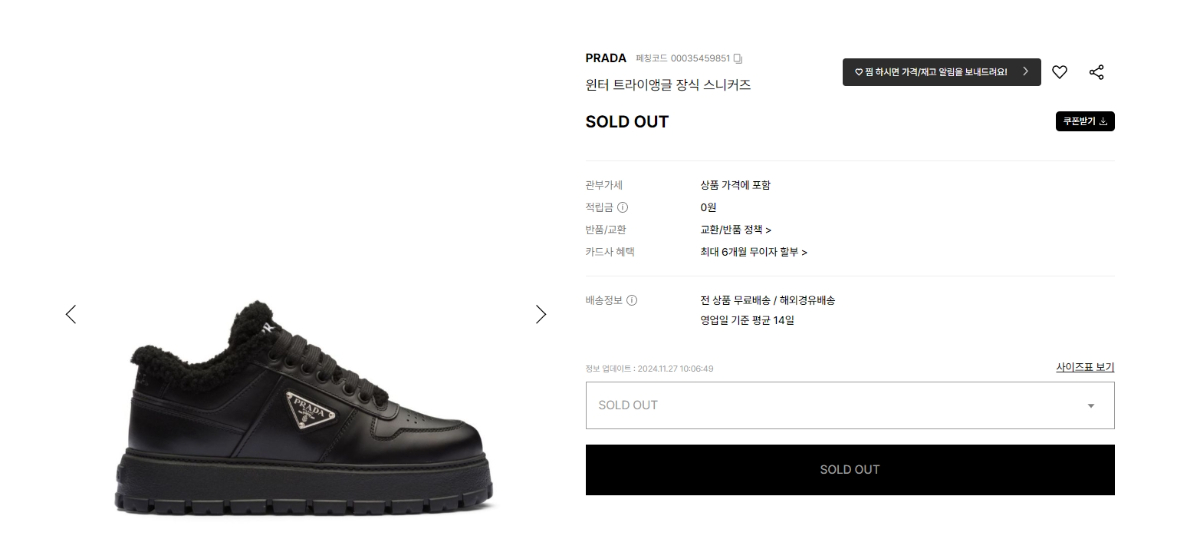Click the share icon
Viewport: 1200px width, 559px height.
[x=1096, y=72]
